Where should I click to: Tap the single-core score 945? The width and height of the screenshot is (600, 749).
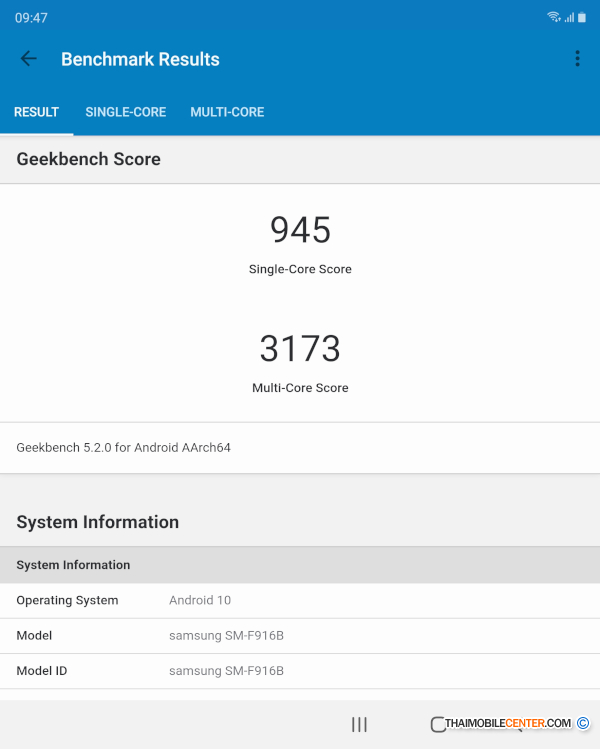[300, 230]
